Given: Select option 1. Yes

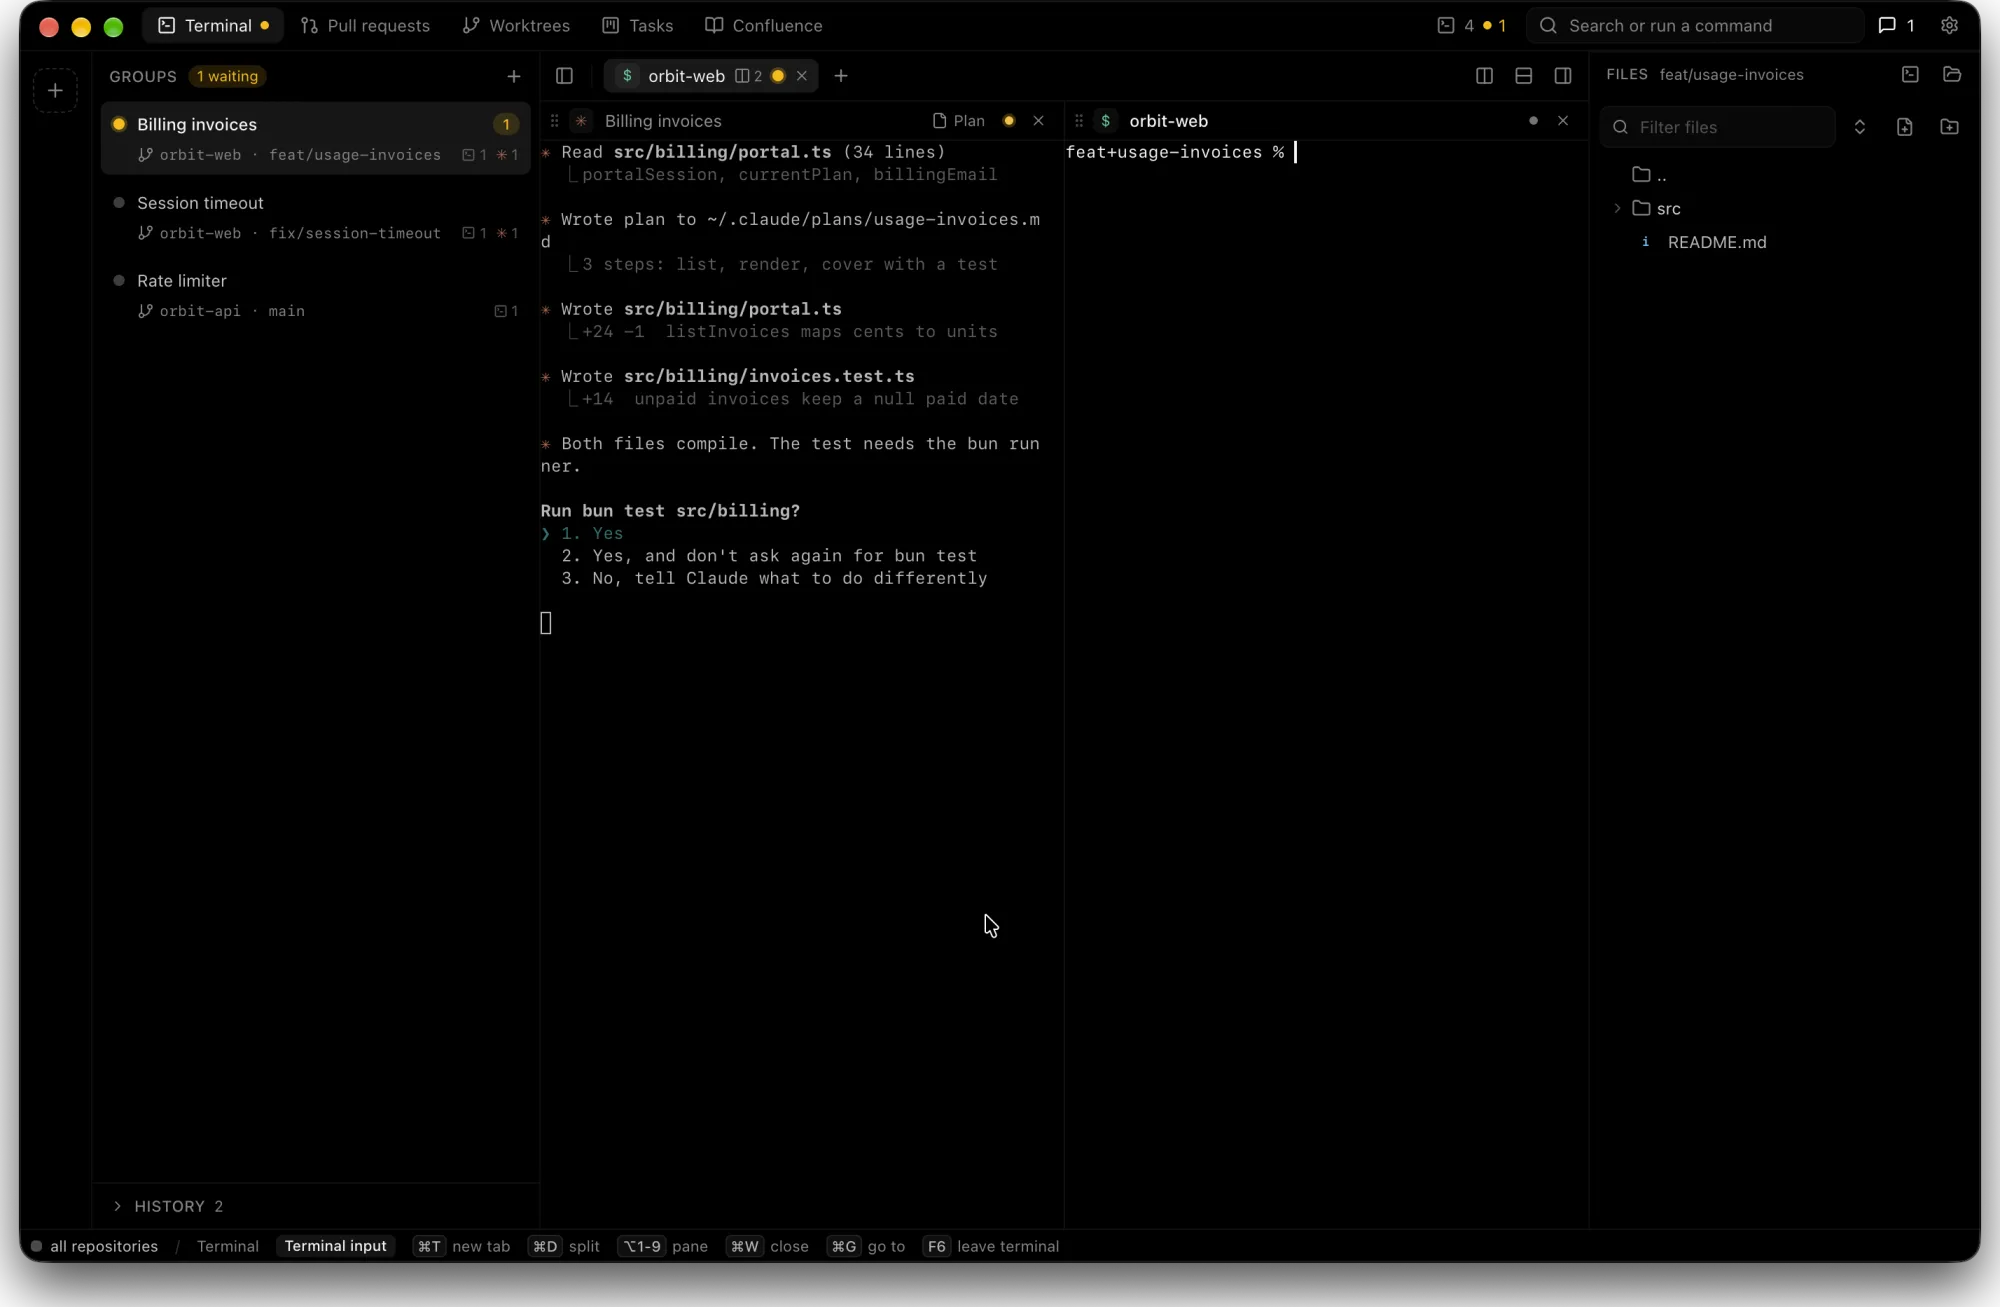Looking at the screenshot, I should coord(592,534).
